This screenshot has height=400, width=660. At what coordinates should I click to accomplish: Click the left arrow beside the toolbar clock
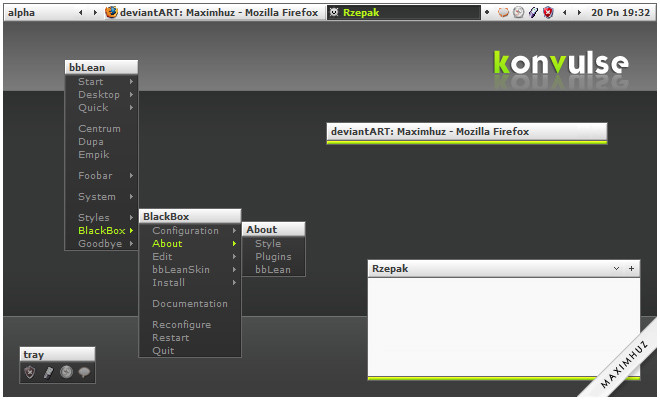[564, 13]
